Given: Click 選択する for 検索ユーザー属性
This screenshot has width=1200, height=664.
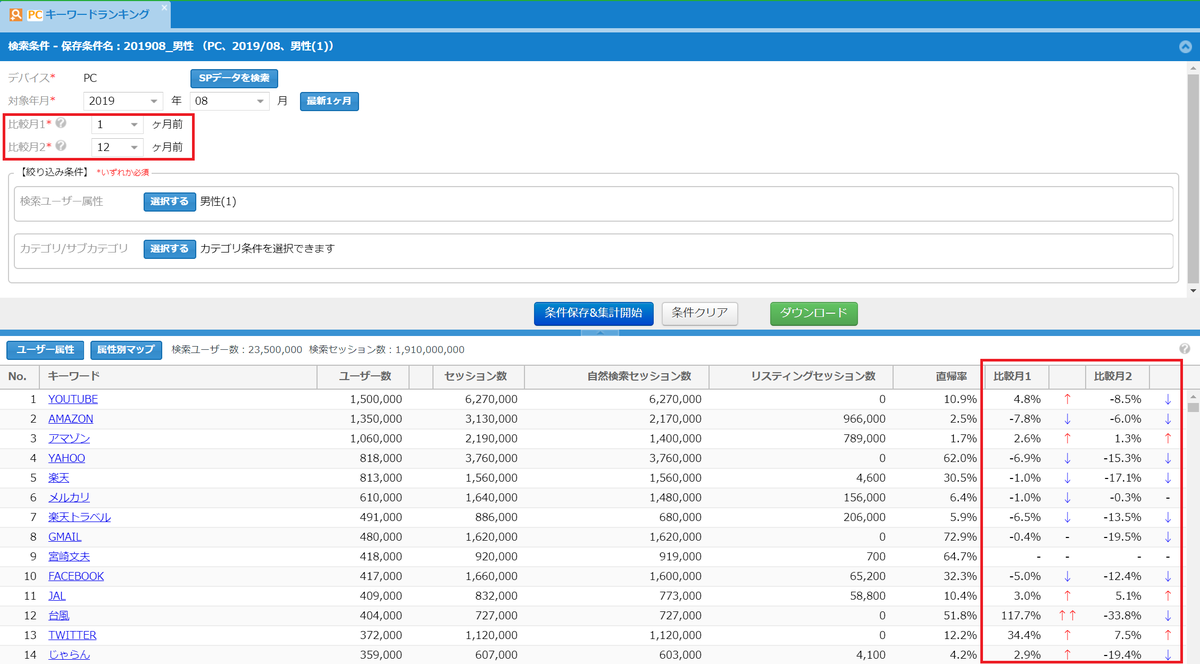Looking at the screenshot, I should pos(169,202).
